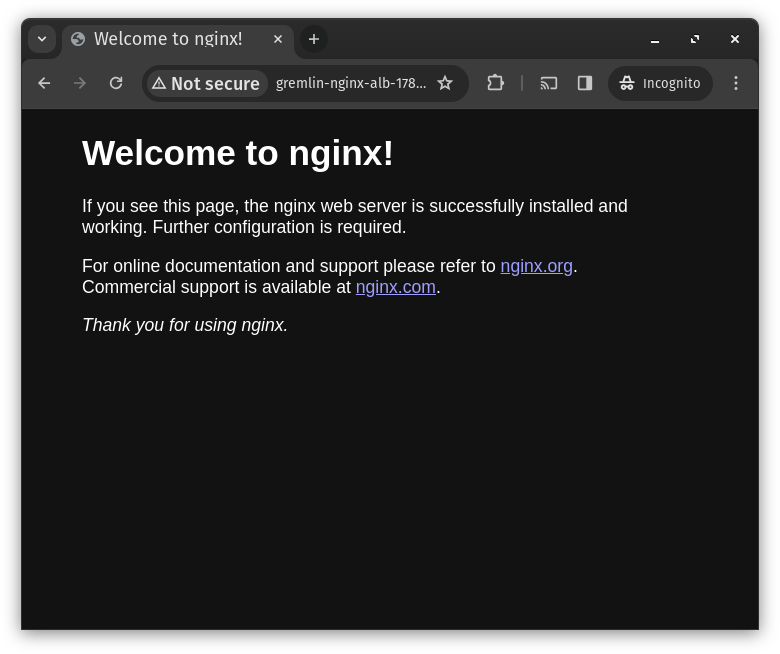This screenshot has height=654, width=780.
Task: Go forward to next page
Action: pyautogui.click(x=80, y=83)
